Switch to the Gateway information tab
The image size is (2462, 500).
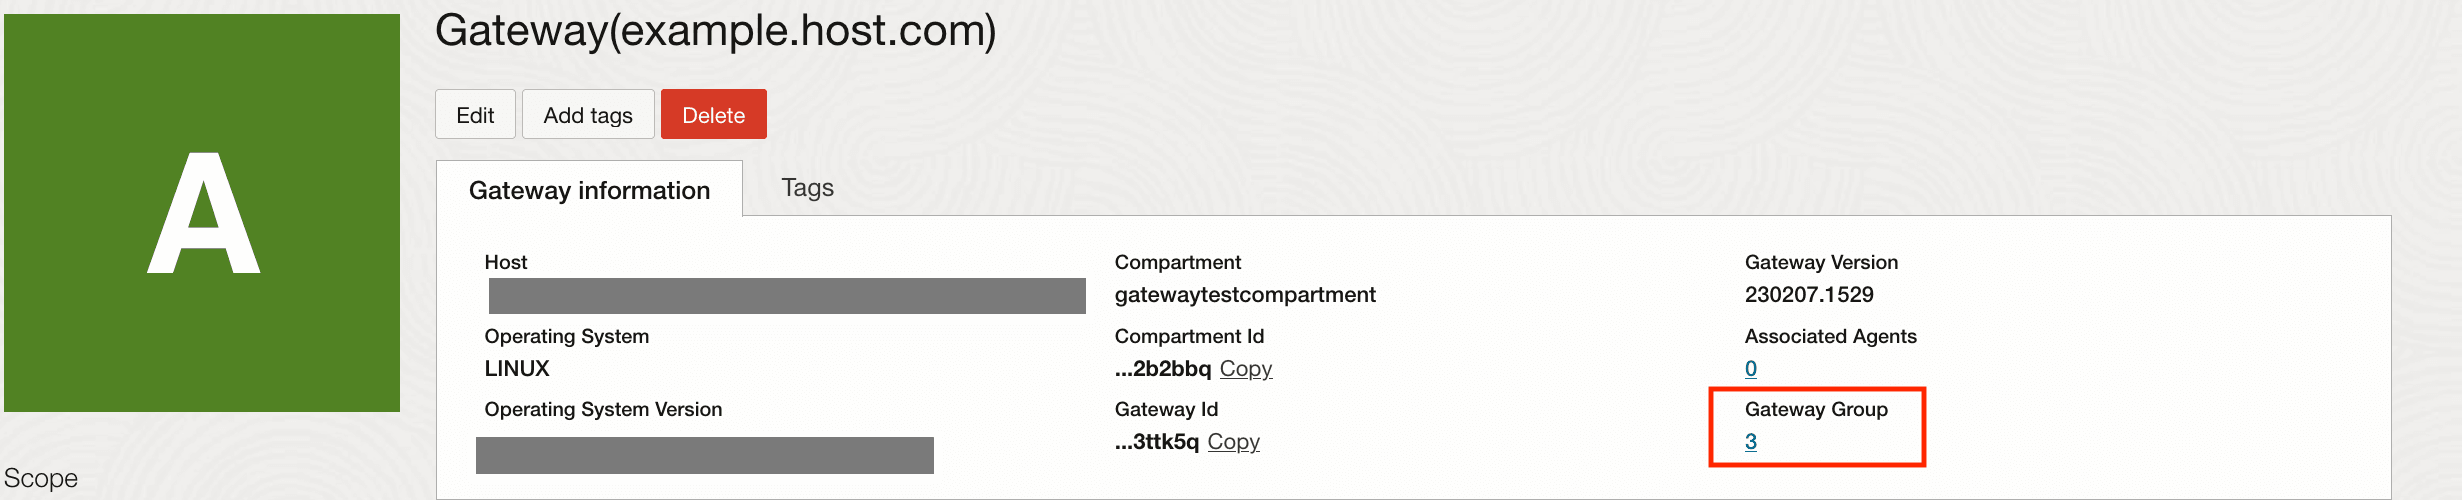[589, 190]
